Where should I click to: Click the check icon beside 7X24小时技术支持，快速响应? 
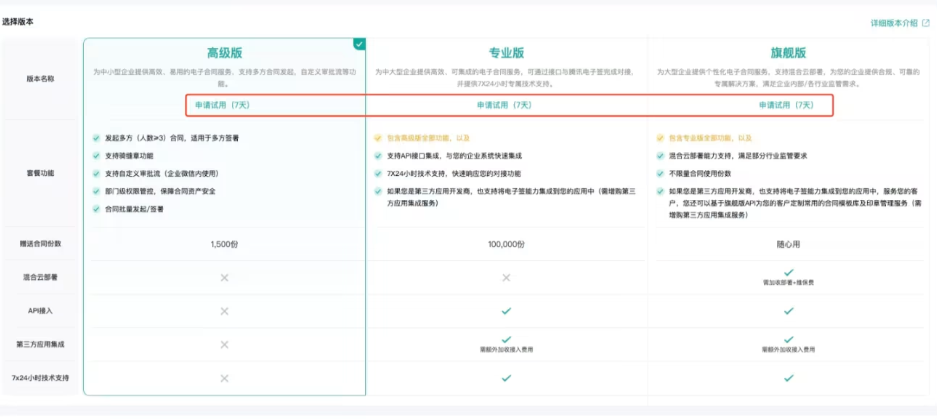[x=378, y=173]
